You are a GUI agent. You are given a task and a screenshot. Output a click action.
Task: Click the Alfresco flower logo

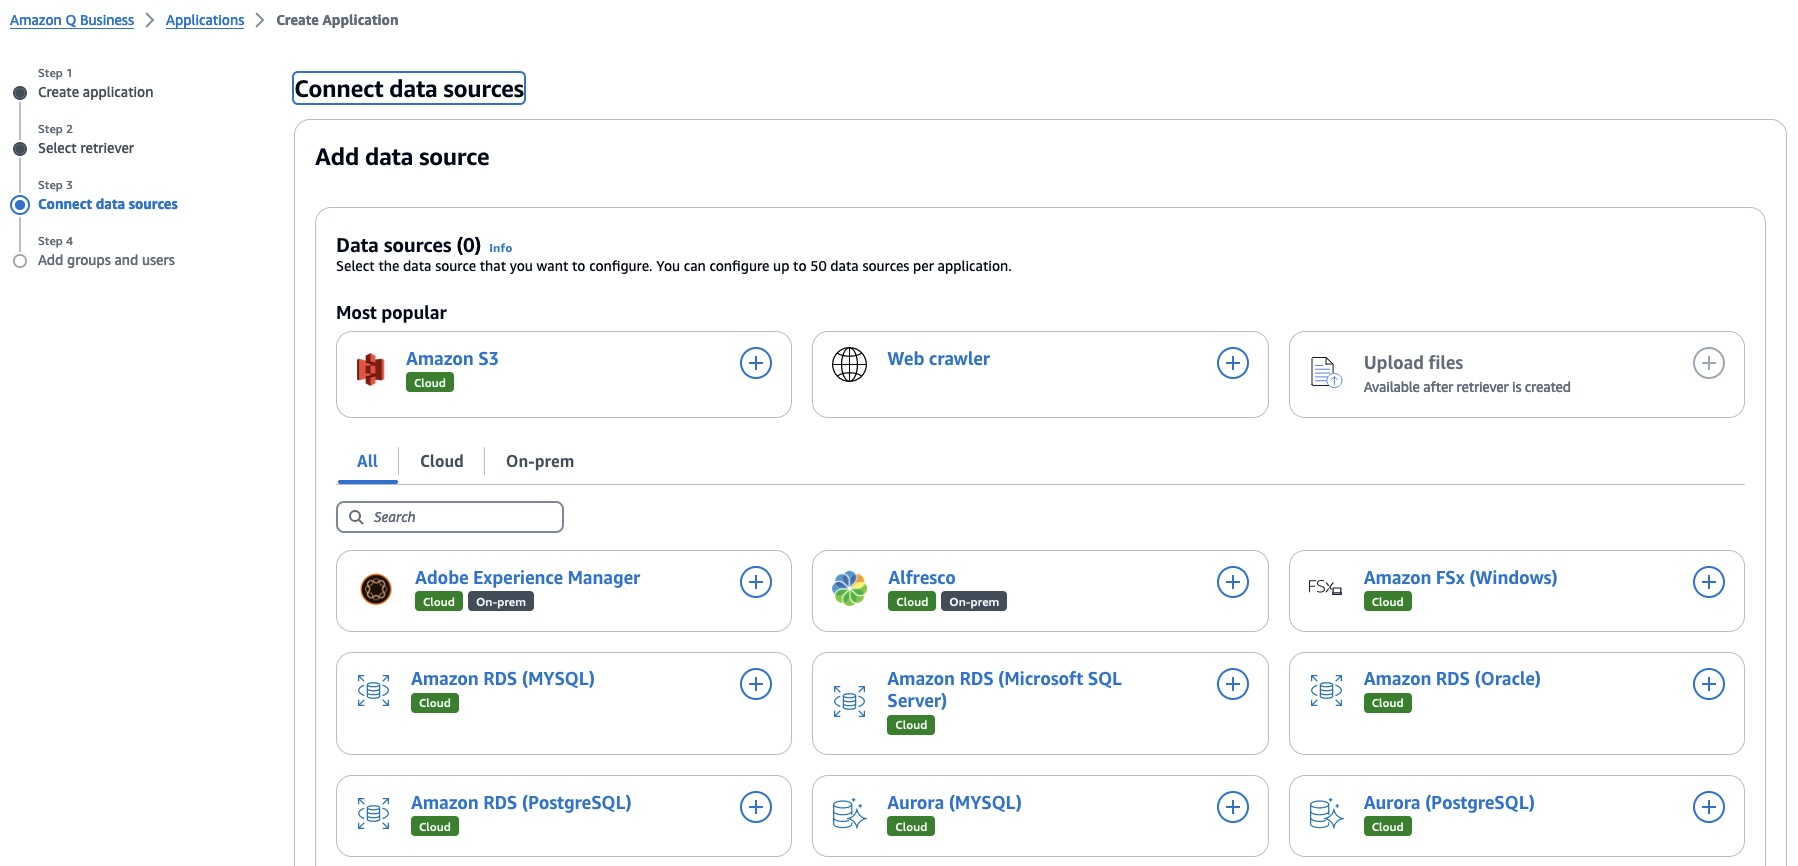[x=850, y=588]
